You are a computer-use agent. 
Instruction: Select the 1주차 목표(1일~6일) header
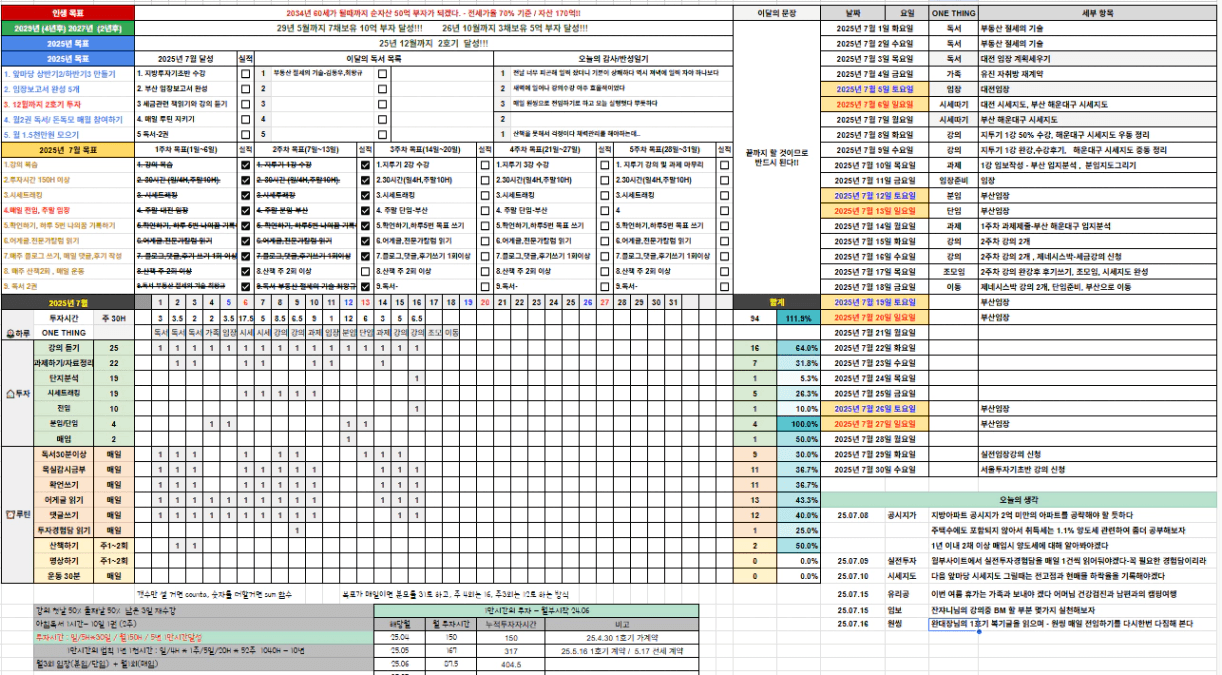[185, 149]
